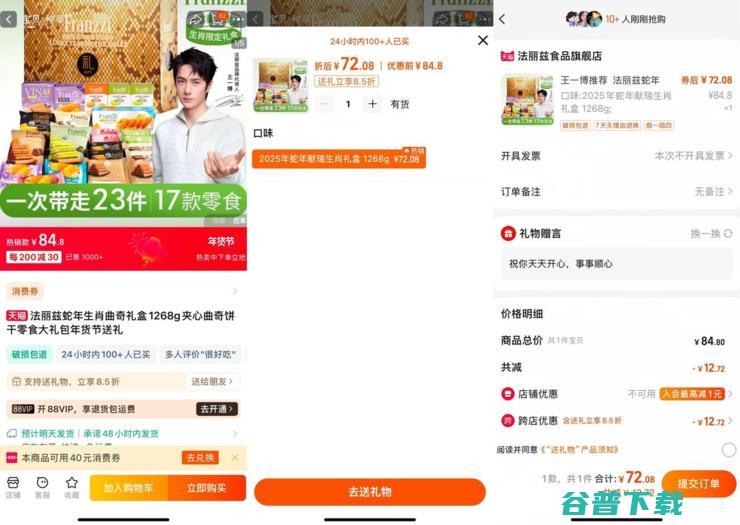Image resolution: width=740 pixels, height=525 pixels.
Task: Dismiss the 40元消费券 banner
Action: pyautogui.click(x=235, y=457)
